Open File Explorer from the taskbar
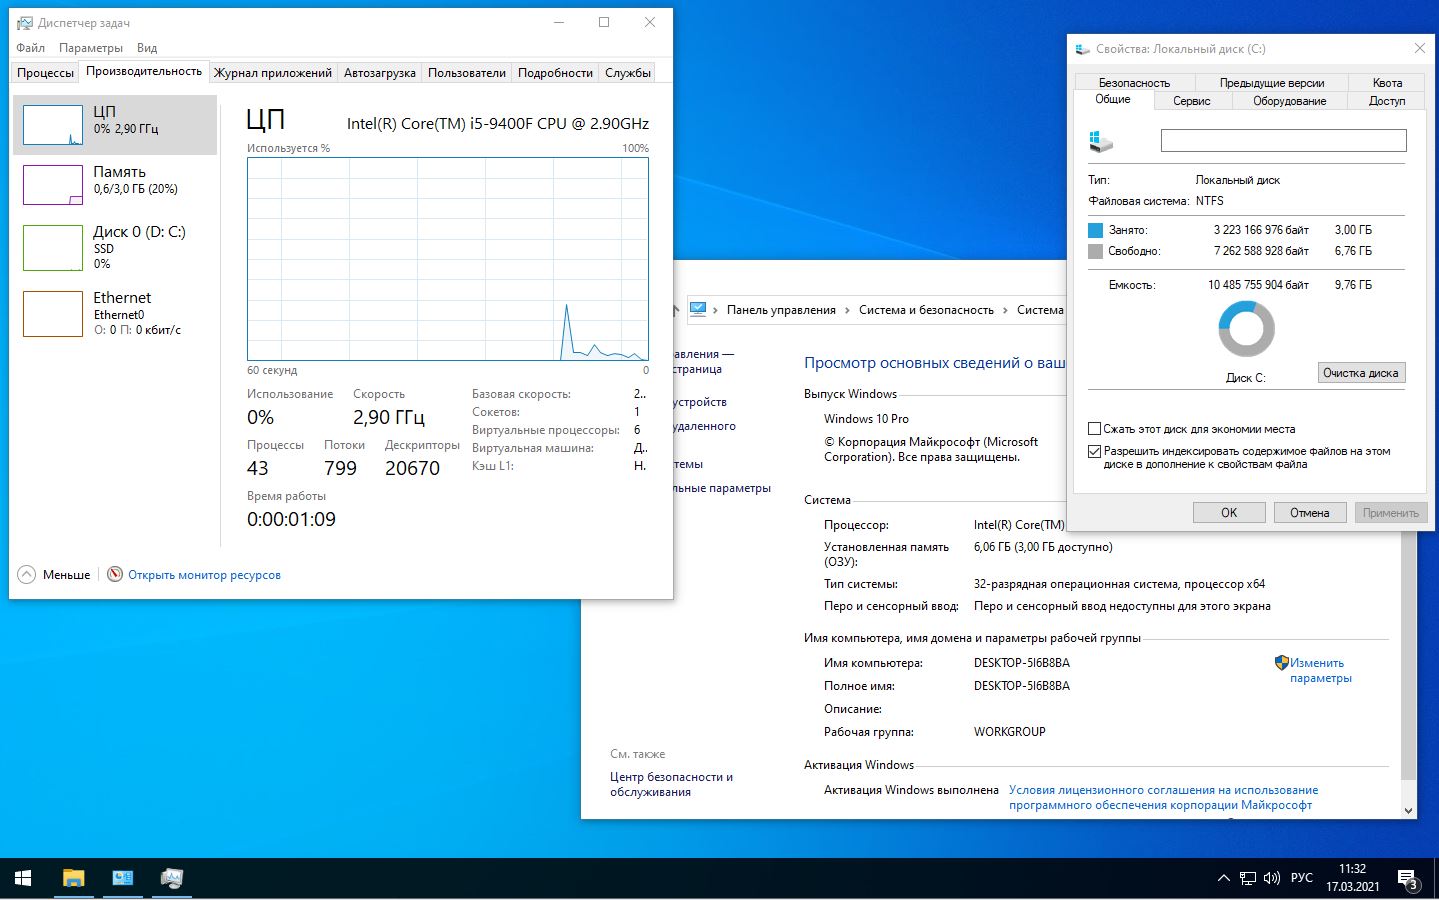The width and height of the screenshot is (1439, 900). [73, 878]
